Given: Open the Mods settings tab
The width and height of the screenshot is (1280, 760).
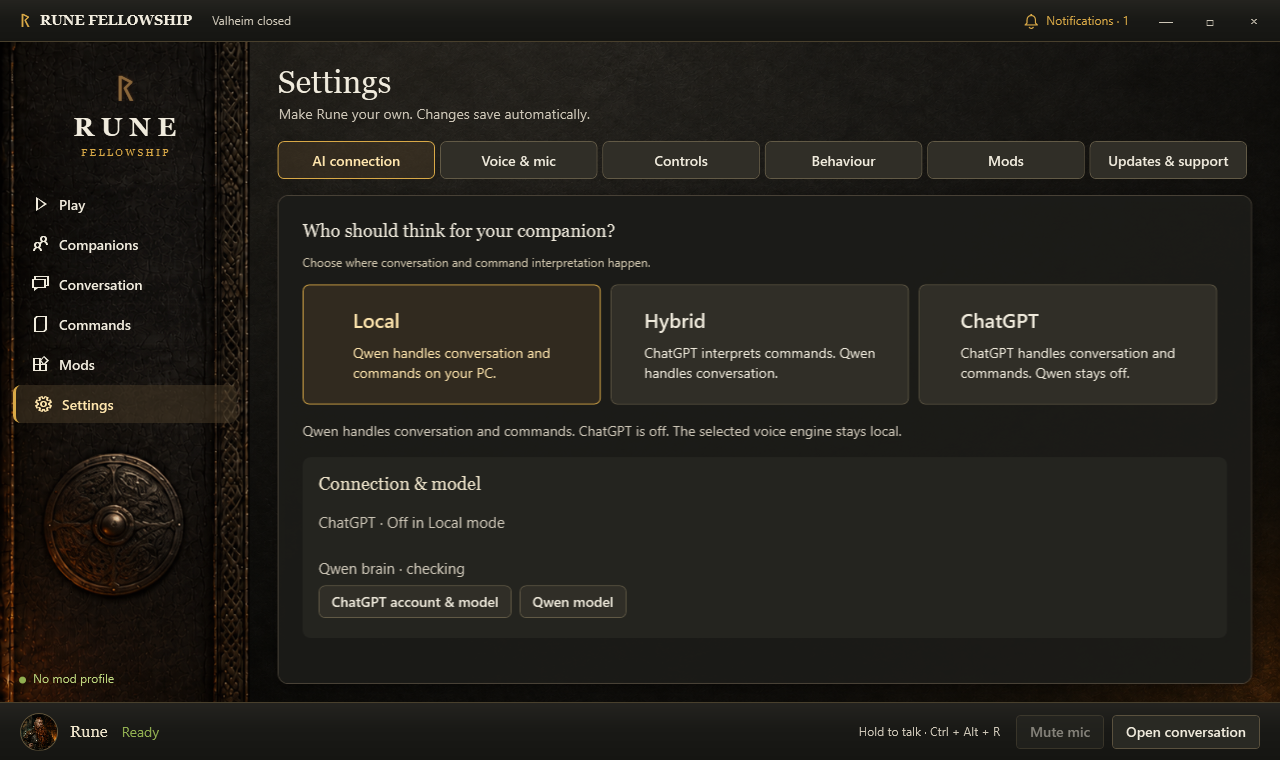Looking at the screenshot, I should 1005,160.
